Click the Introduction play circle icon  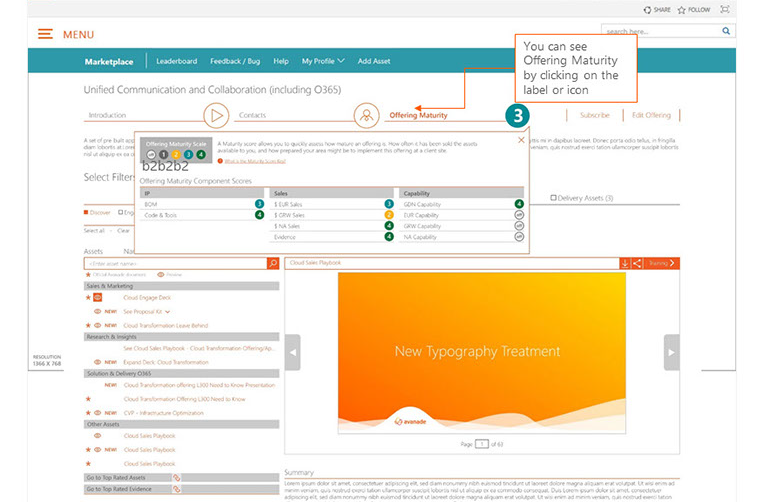click(x=216, y=115)
